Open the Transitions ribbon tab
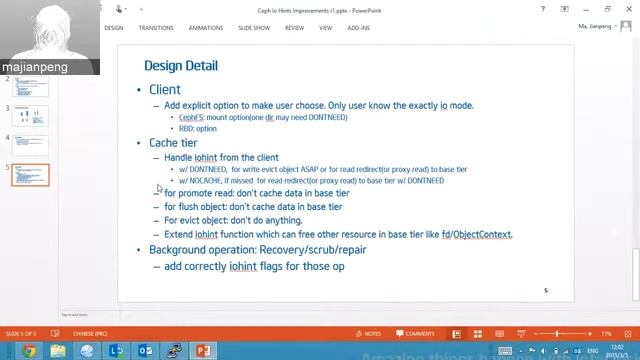Image resolution: width=640 pixels, height=360 pixels. 156,28
